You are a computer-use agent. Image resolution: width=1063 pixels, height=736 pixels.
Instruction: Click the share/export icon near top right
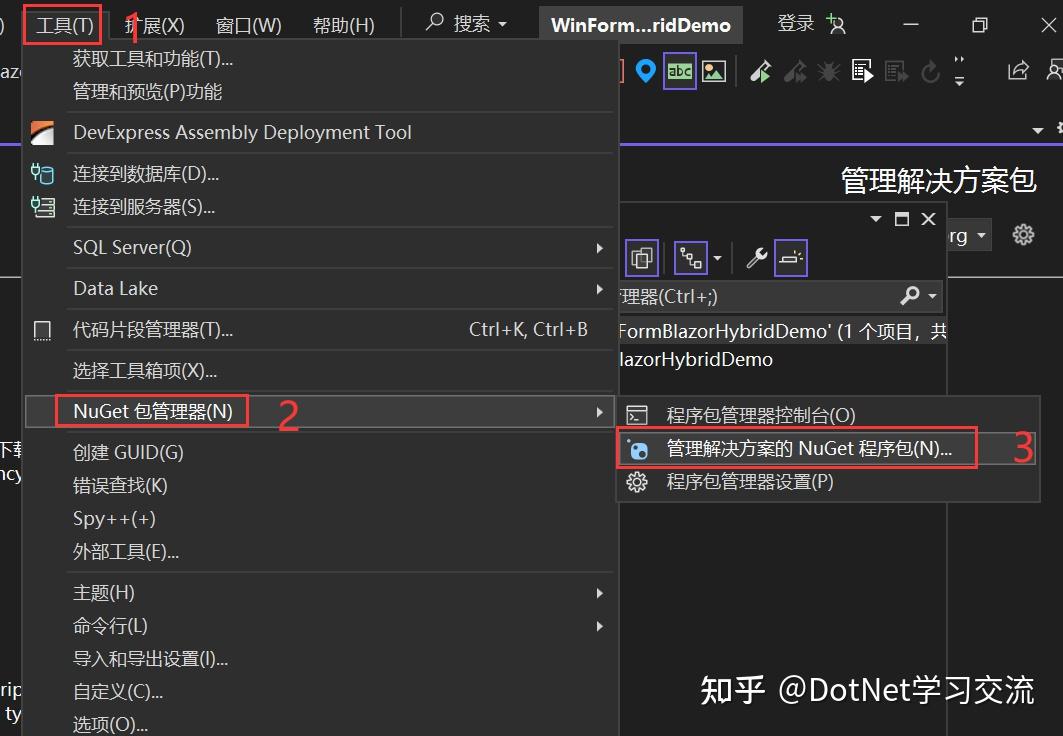pos(1017,69)
